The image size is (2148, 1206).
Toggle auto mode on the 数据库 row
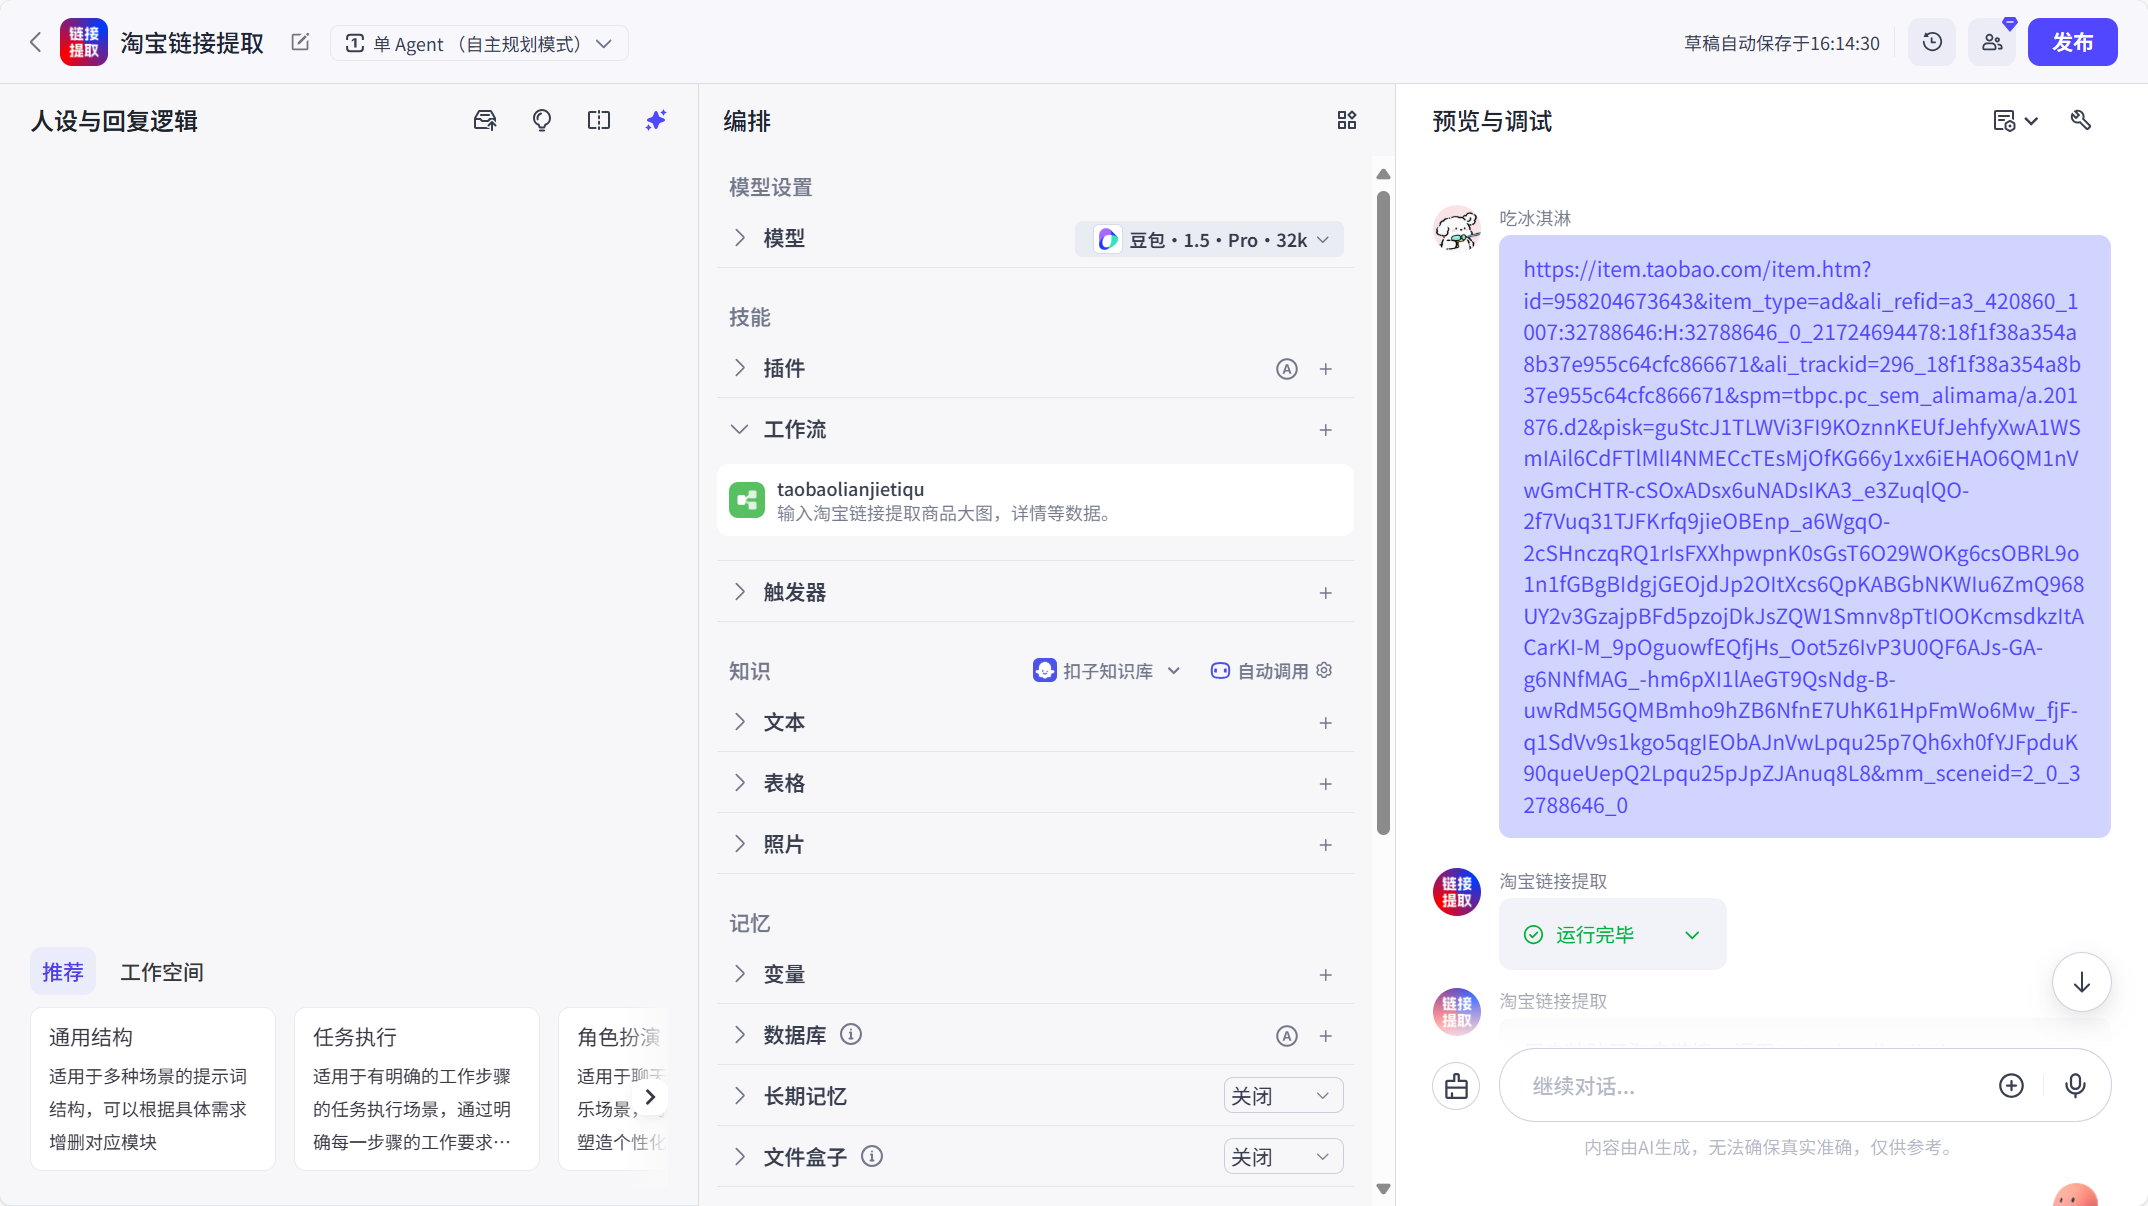click(1287, 1036)
